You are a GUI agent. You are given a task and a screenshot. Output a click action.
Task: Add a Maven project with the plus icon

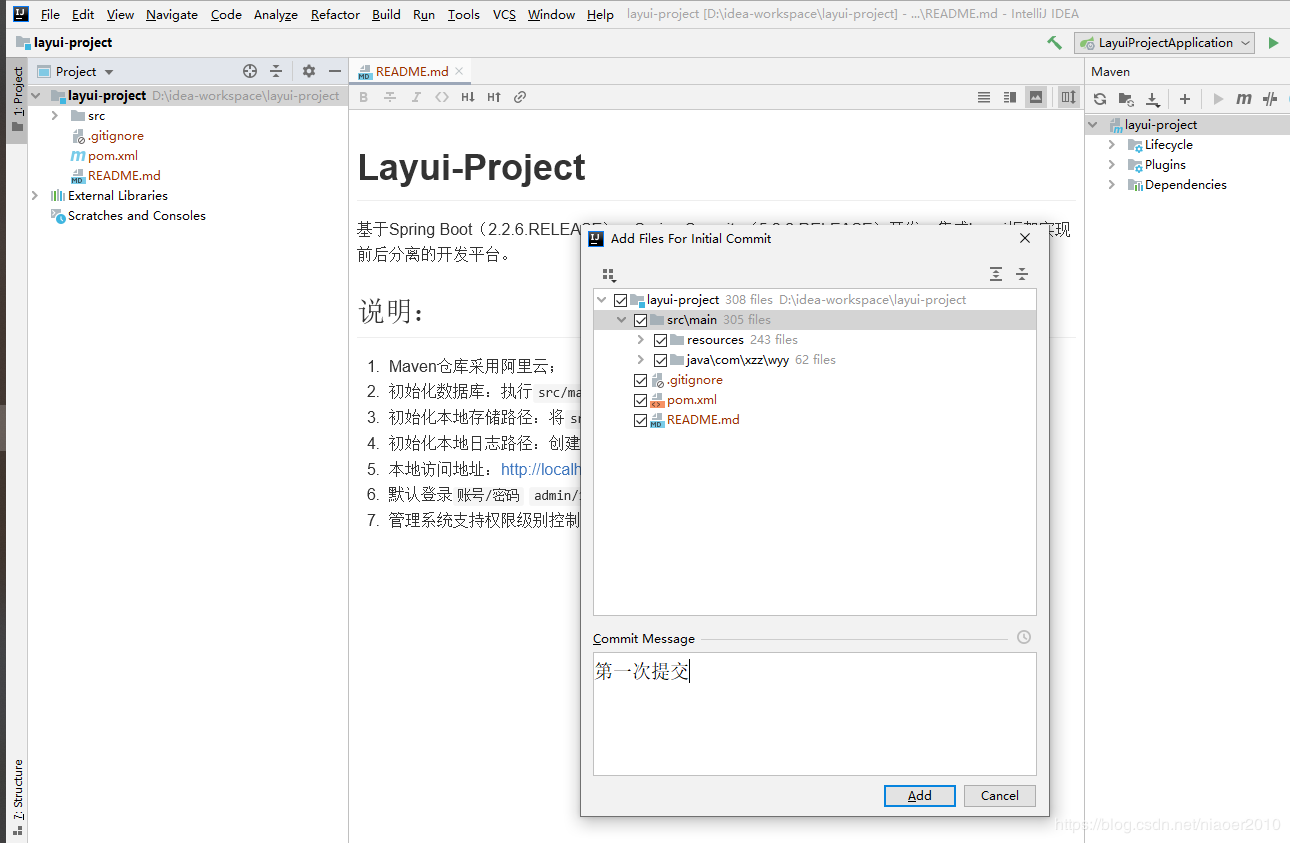1185,99
